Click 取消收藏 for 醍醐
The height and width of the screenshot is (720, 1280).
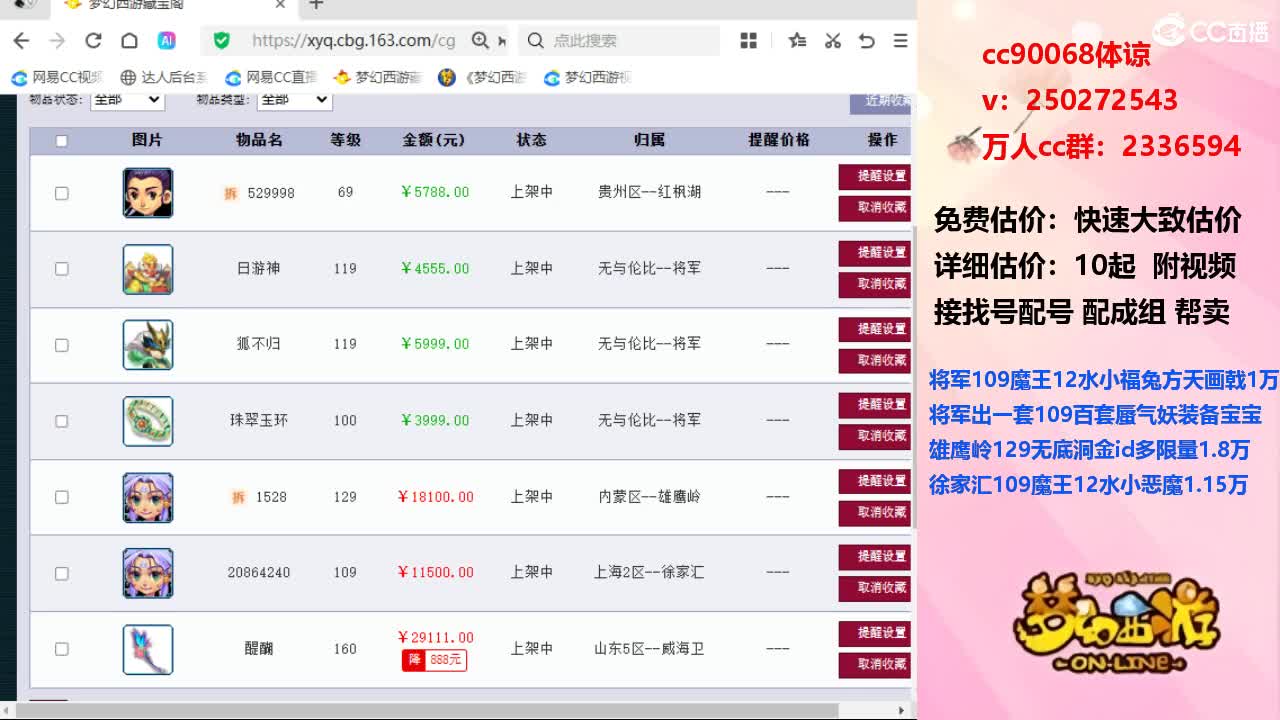click(x=876, y=664)
